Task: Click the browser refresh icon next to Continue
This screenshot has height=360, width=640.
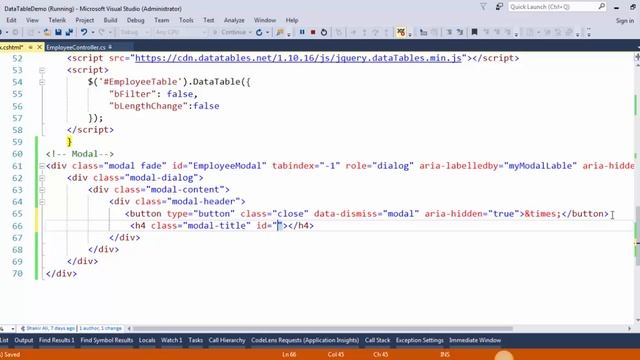Action: [259, 32]
